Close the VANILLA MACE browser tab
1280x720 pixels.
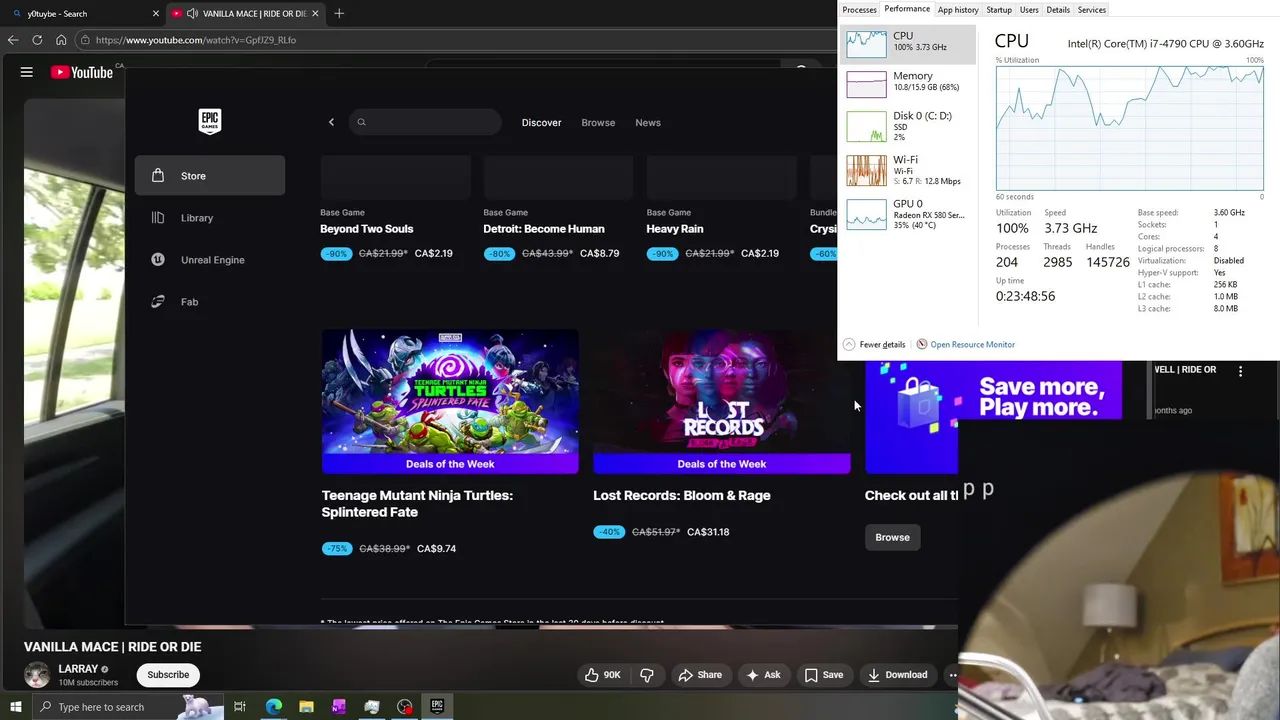[x=316, y=13]
